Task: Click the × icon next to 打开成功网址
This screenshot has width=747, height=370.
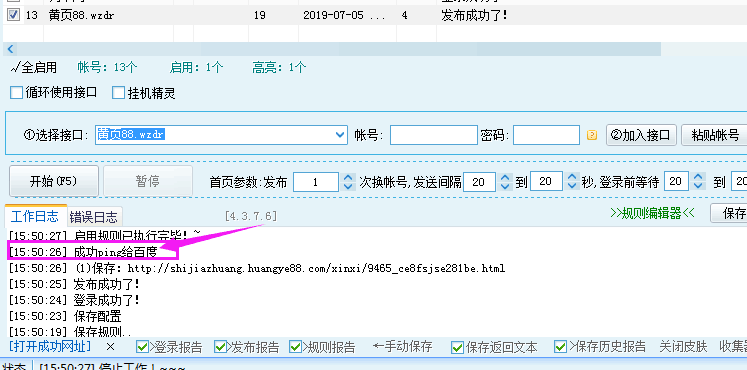Action: point(110,347)
